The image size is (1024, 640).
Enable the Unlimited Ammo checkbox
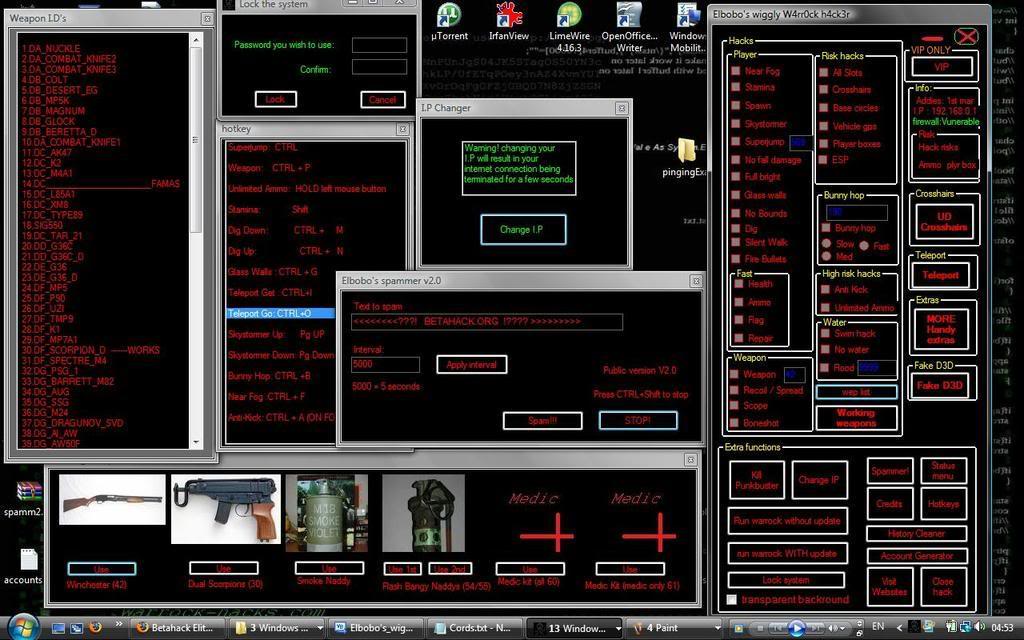pos(825,308)
